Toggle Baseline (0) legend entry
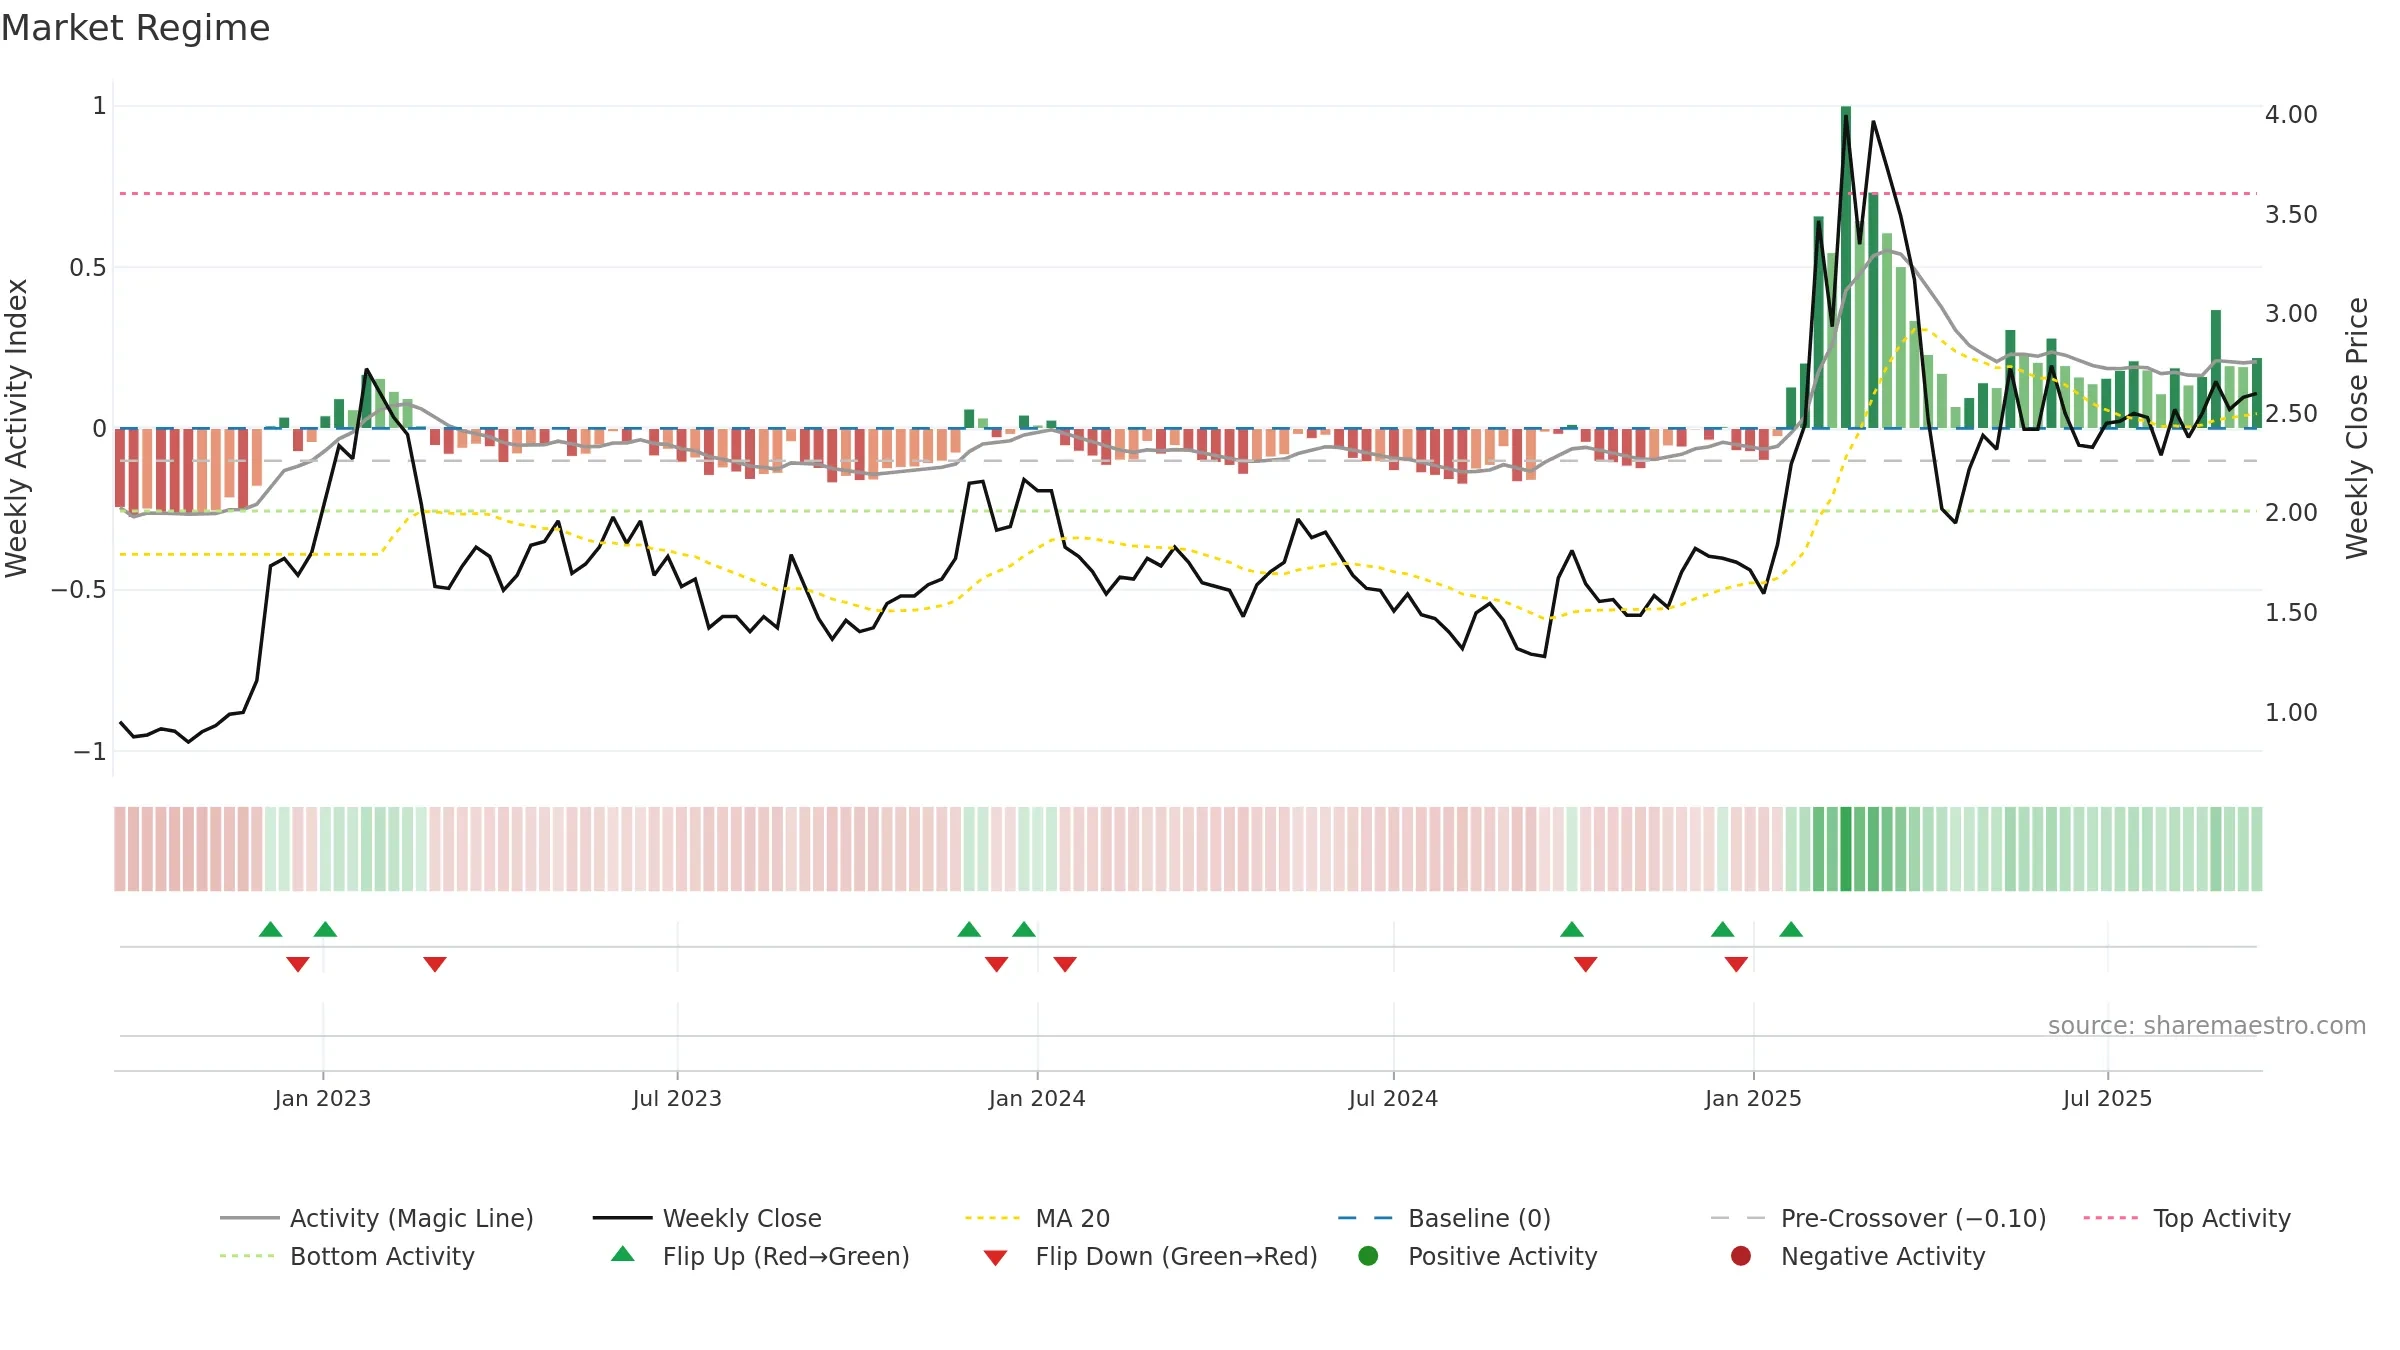Viewport: 2400px width, 1350px height. (x=1444, y=1218)
